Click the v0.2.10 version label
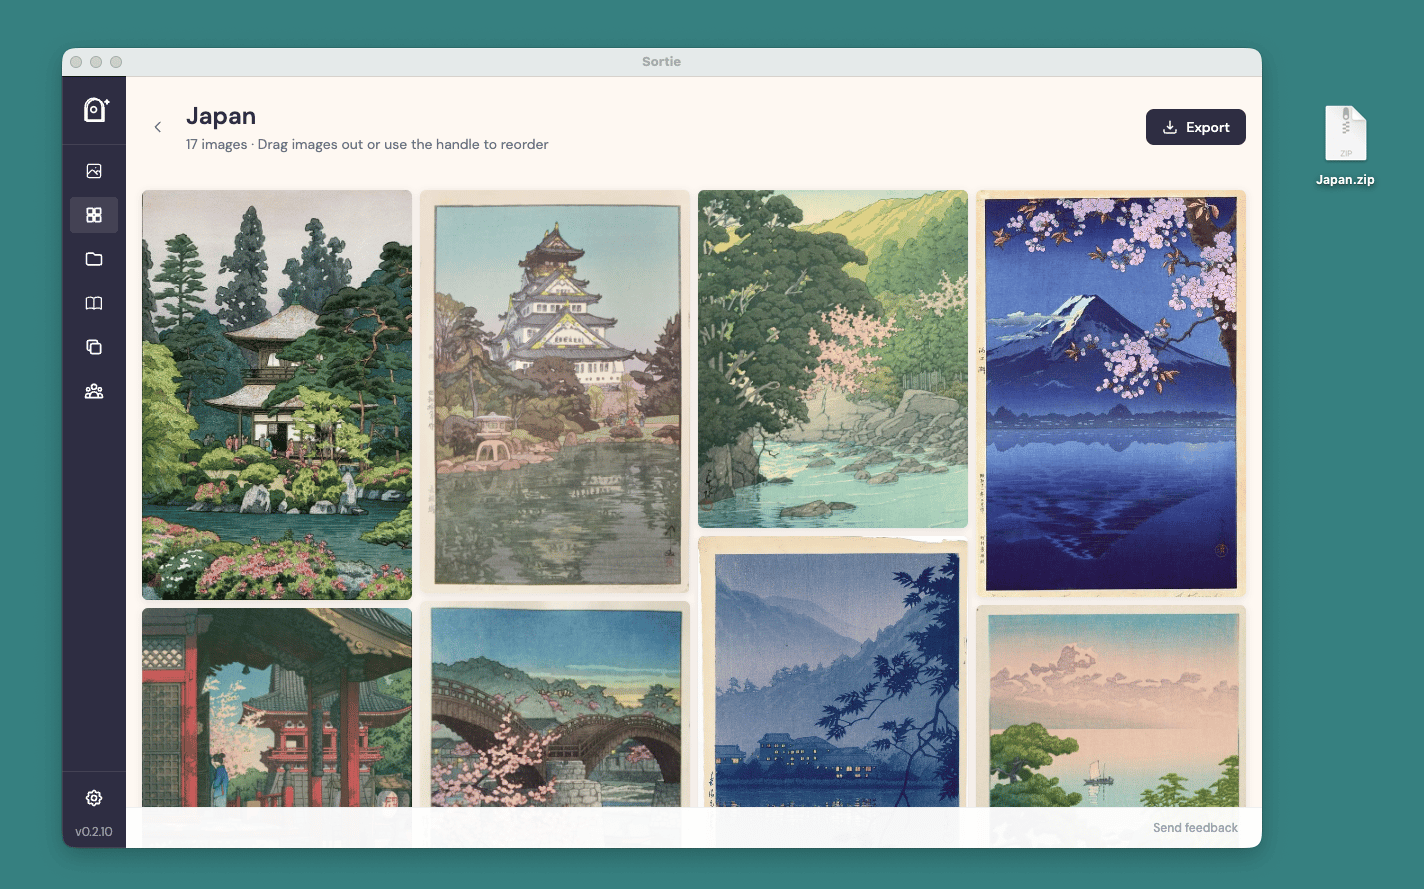The width and height of the screenshot is (1424, 889). pyautogui.click(x=94, y=831)
